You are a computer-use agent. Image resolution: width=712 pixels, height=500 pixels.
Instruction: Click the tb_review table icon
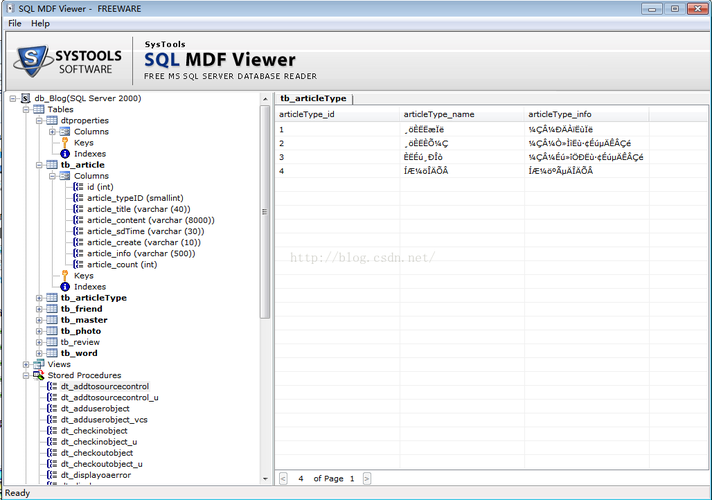point(52,342)
